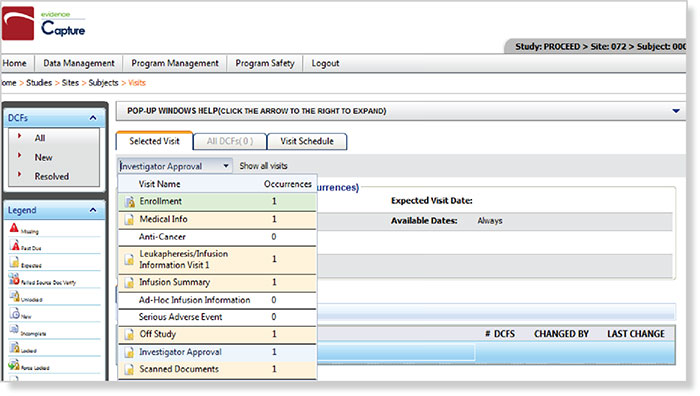Select the Ad-Hoc Infusion Information visit
700x396 pixels.
click(x=217, y=300)
